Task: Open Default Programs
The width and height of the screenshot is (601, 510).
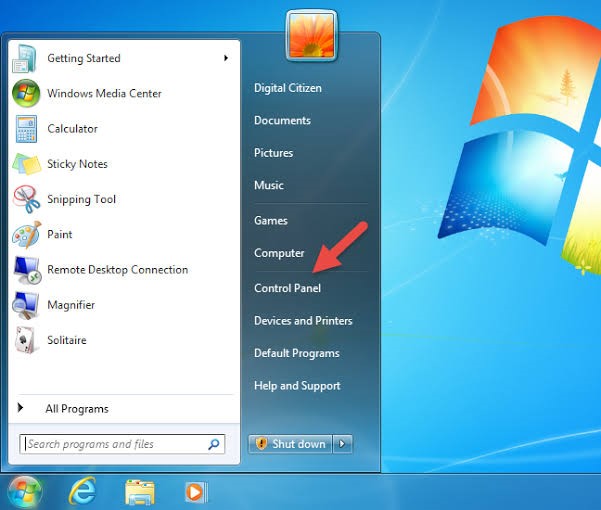Action: point(297,353)
